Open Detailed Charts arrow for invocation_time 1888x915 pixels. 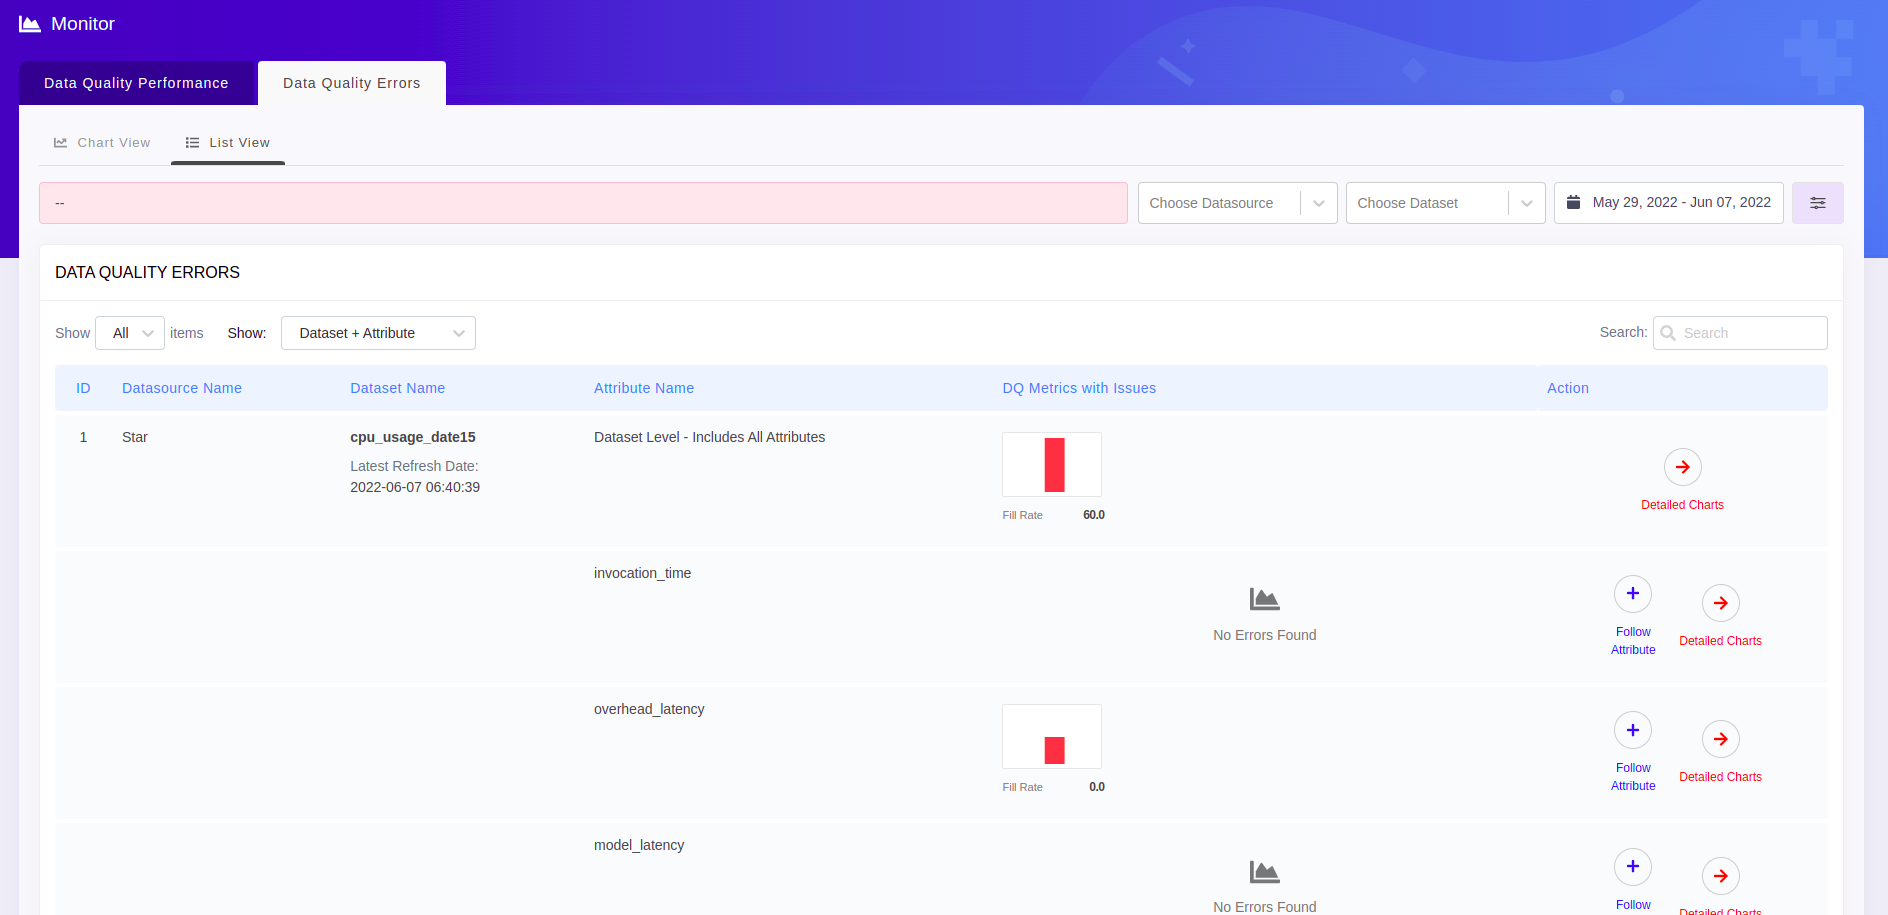pyautogui.click(x=1720, y=603)
